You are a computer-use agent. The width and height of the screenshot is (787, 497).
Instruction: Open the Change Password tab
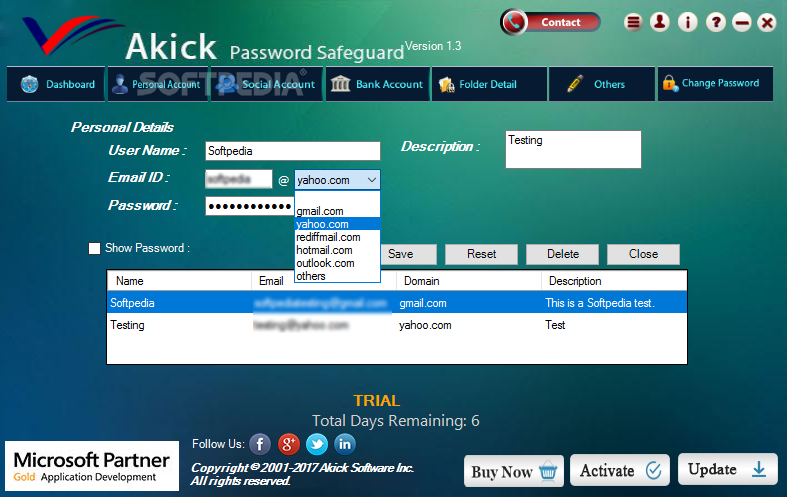coord(715,84)
